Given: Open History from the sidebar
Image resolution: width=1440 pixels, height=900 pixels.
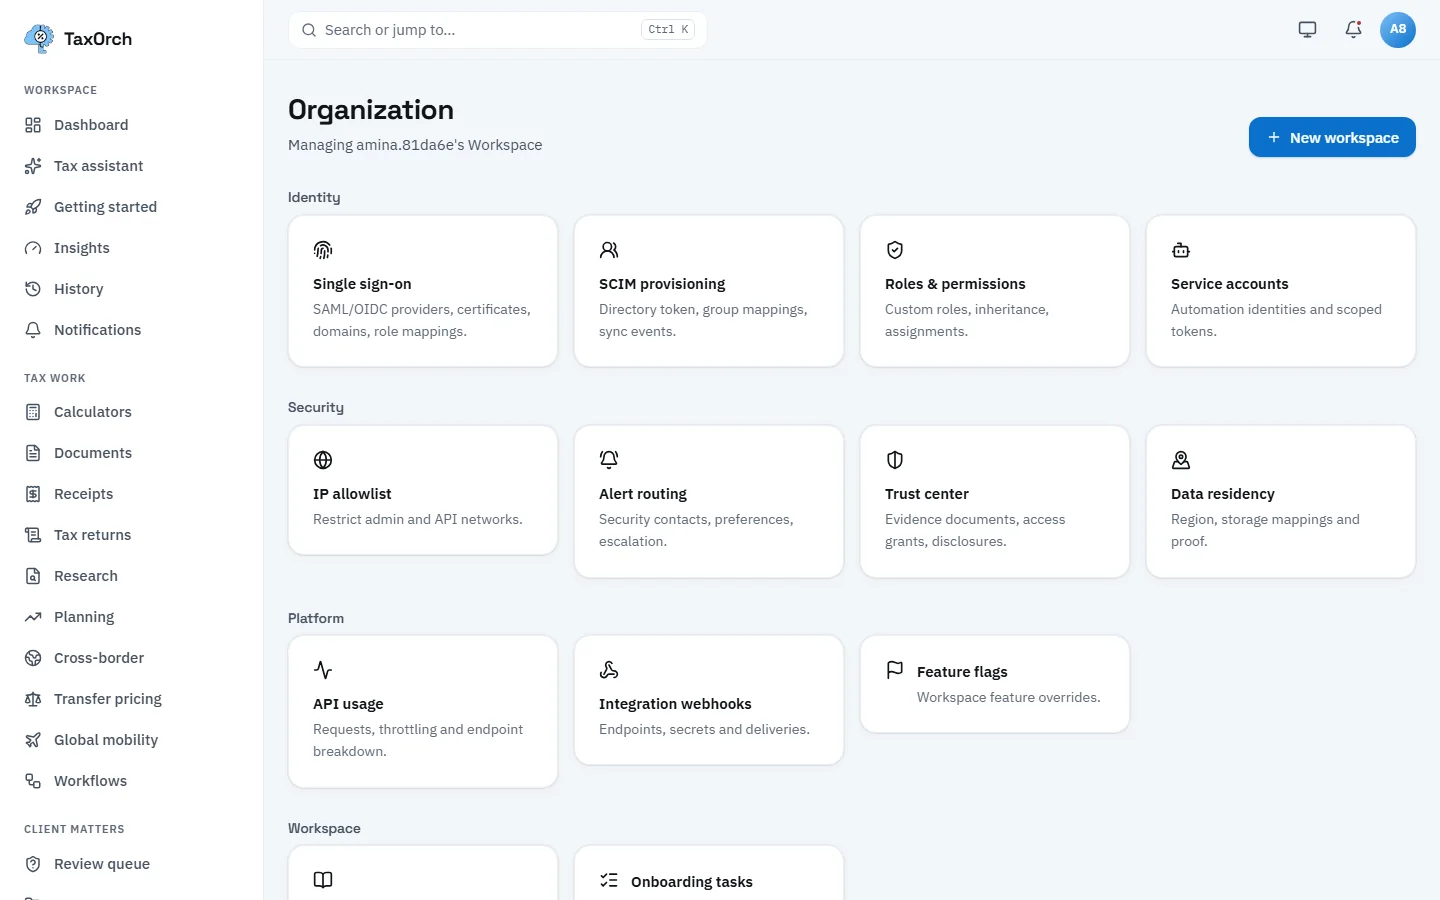Looking at the screenshot, I should coord(131,289).
